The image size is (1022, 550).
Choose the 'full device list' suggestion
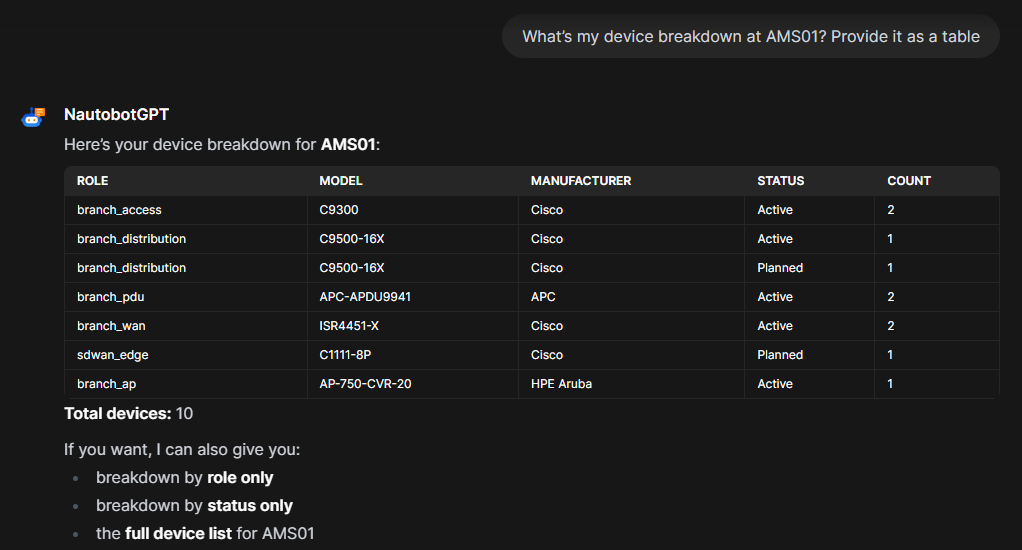(x=178, y=533)
